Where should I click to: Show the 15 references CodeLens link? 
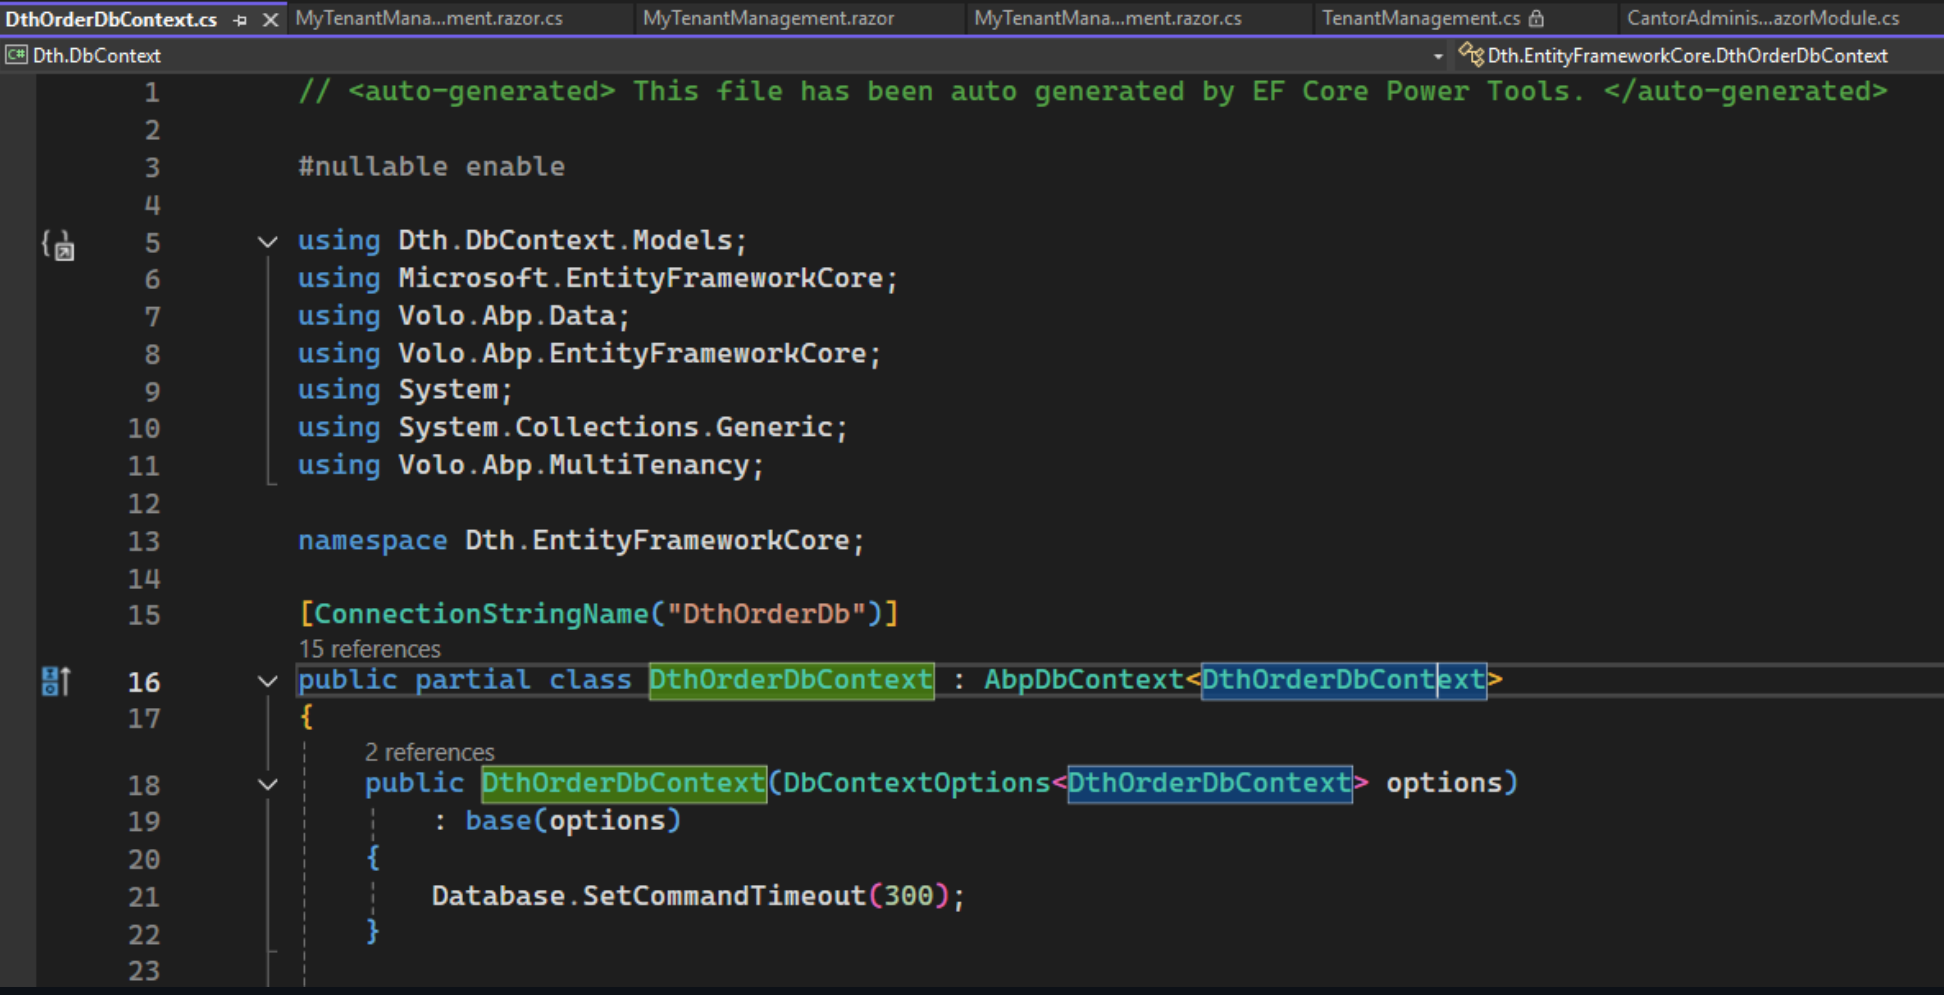click(x=370, y=649)
